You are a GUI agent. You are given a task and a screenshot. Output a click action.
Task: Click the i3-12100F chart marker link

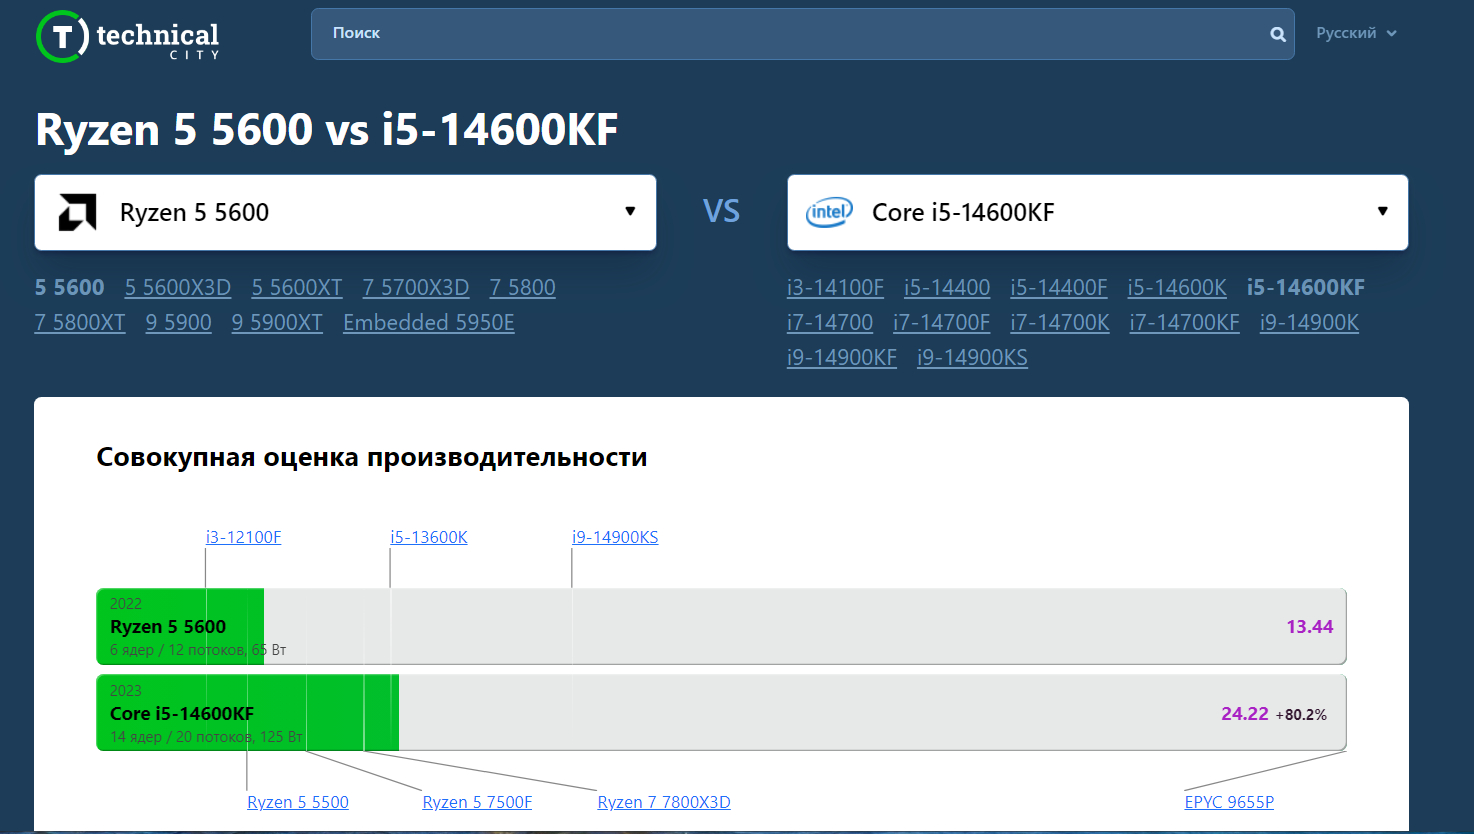click(x=244, y=537)
